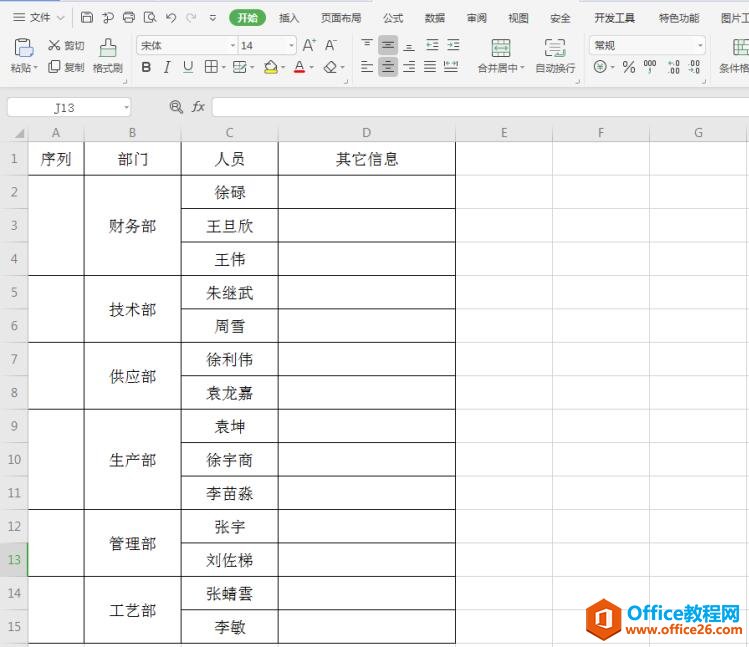Open the 宋体 font name dropdown
The height and width of the screenshot is (647, 749).
coord(233,45)
